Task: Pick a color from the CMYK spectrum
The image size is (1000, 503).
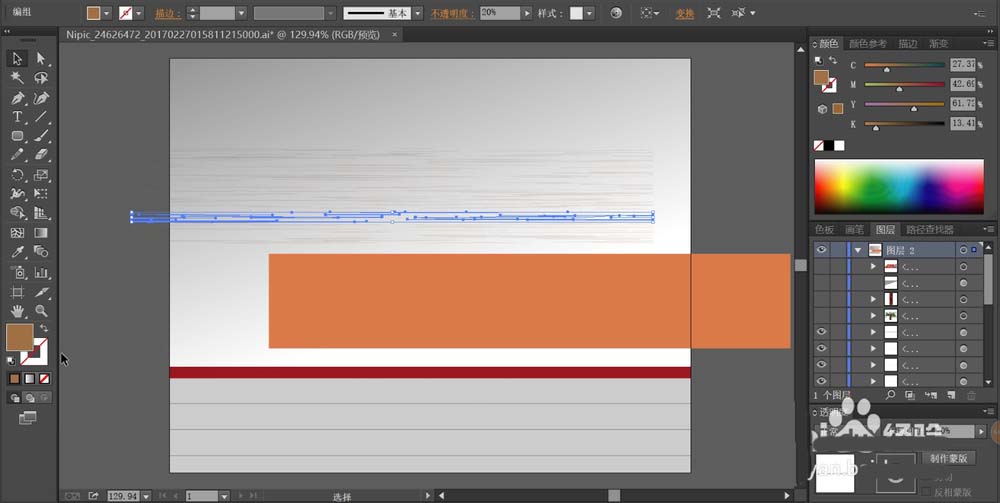Action: click(x=899, y=186)
